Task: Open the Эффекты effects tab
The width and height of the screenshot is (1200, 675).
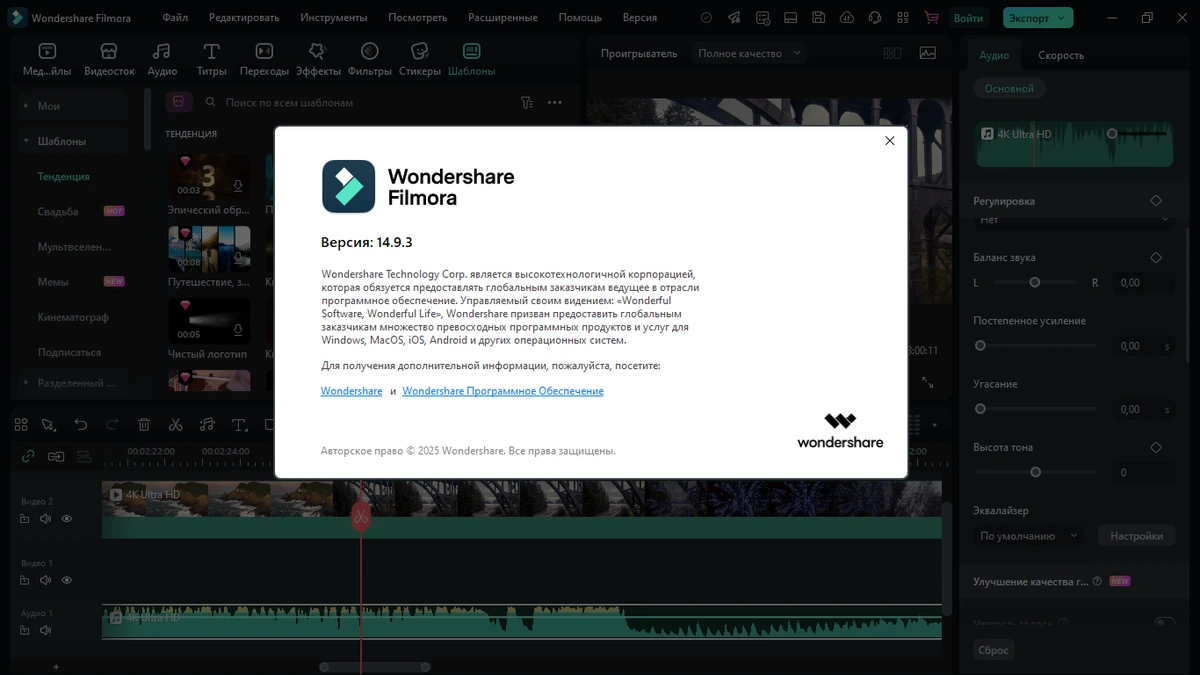Action: [x=318, y=60]
